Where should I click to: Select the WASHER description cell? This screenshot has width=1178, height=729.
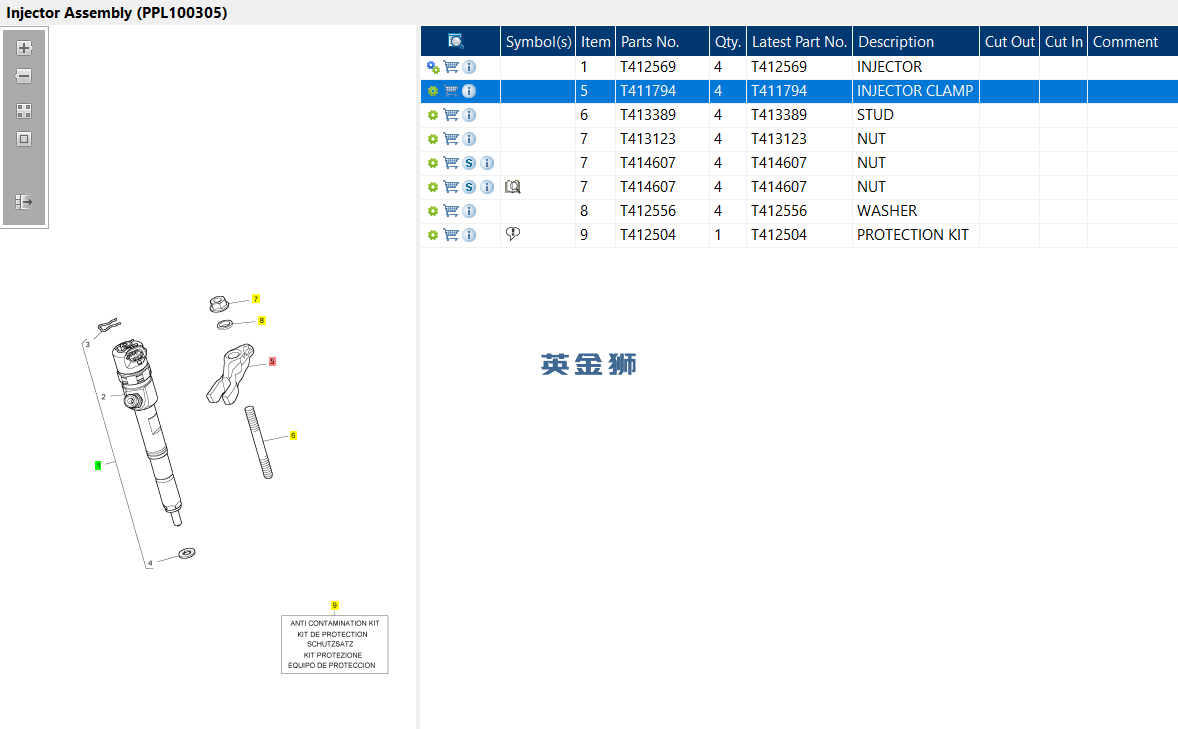coord(916,211)
